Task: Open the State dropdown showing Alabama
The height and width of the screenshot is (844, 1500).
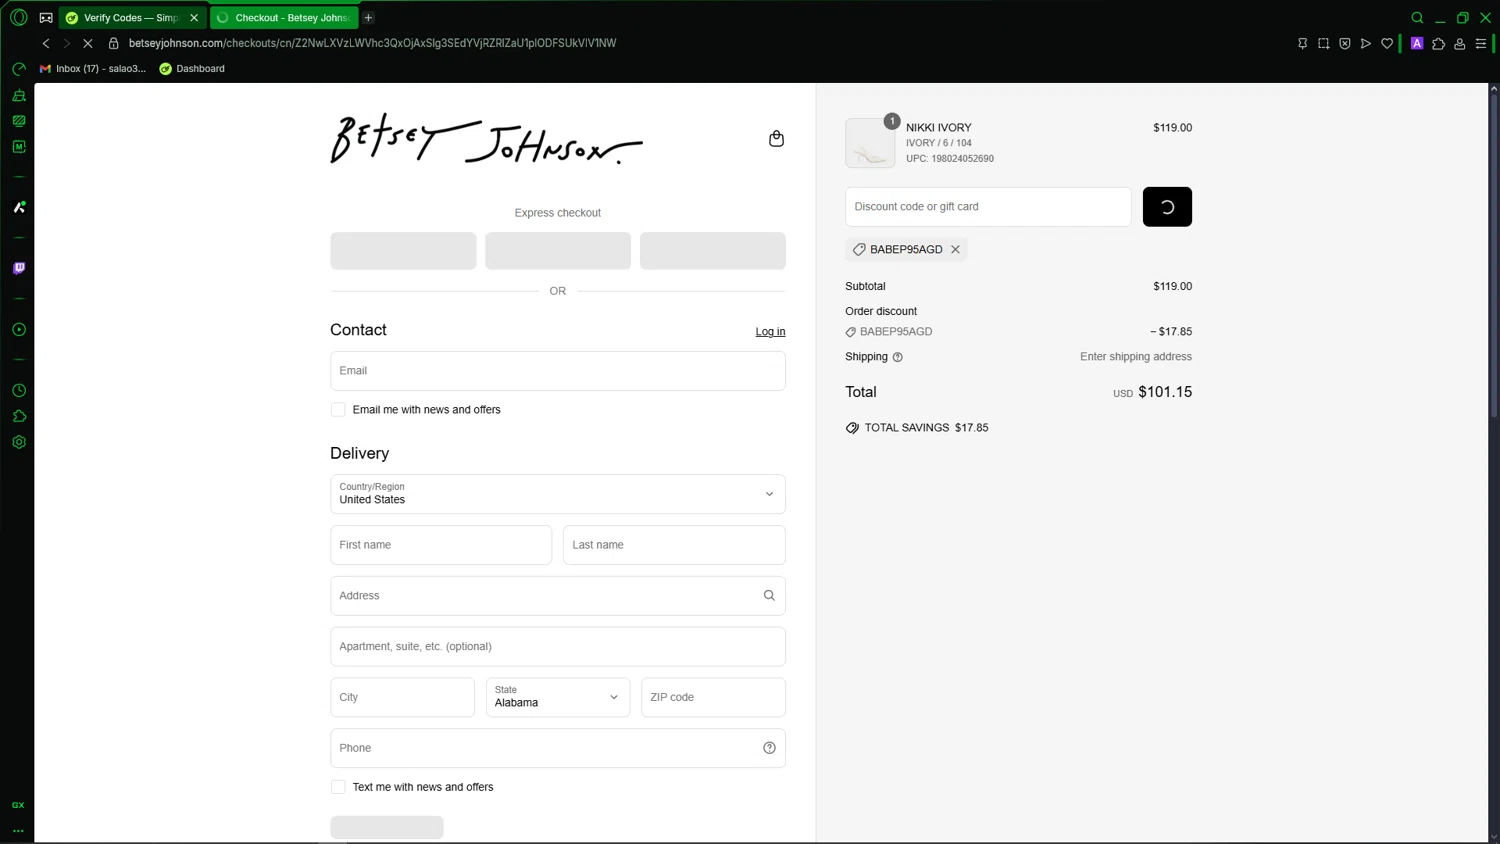Action: click(x=558, y=697)
